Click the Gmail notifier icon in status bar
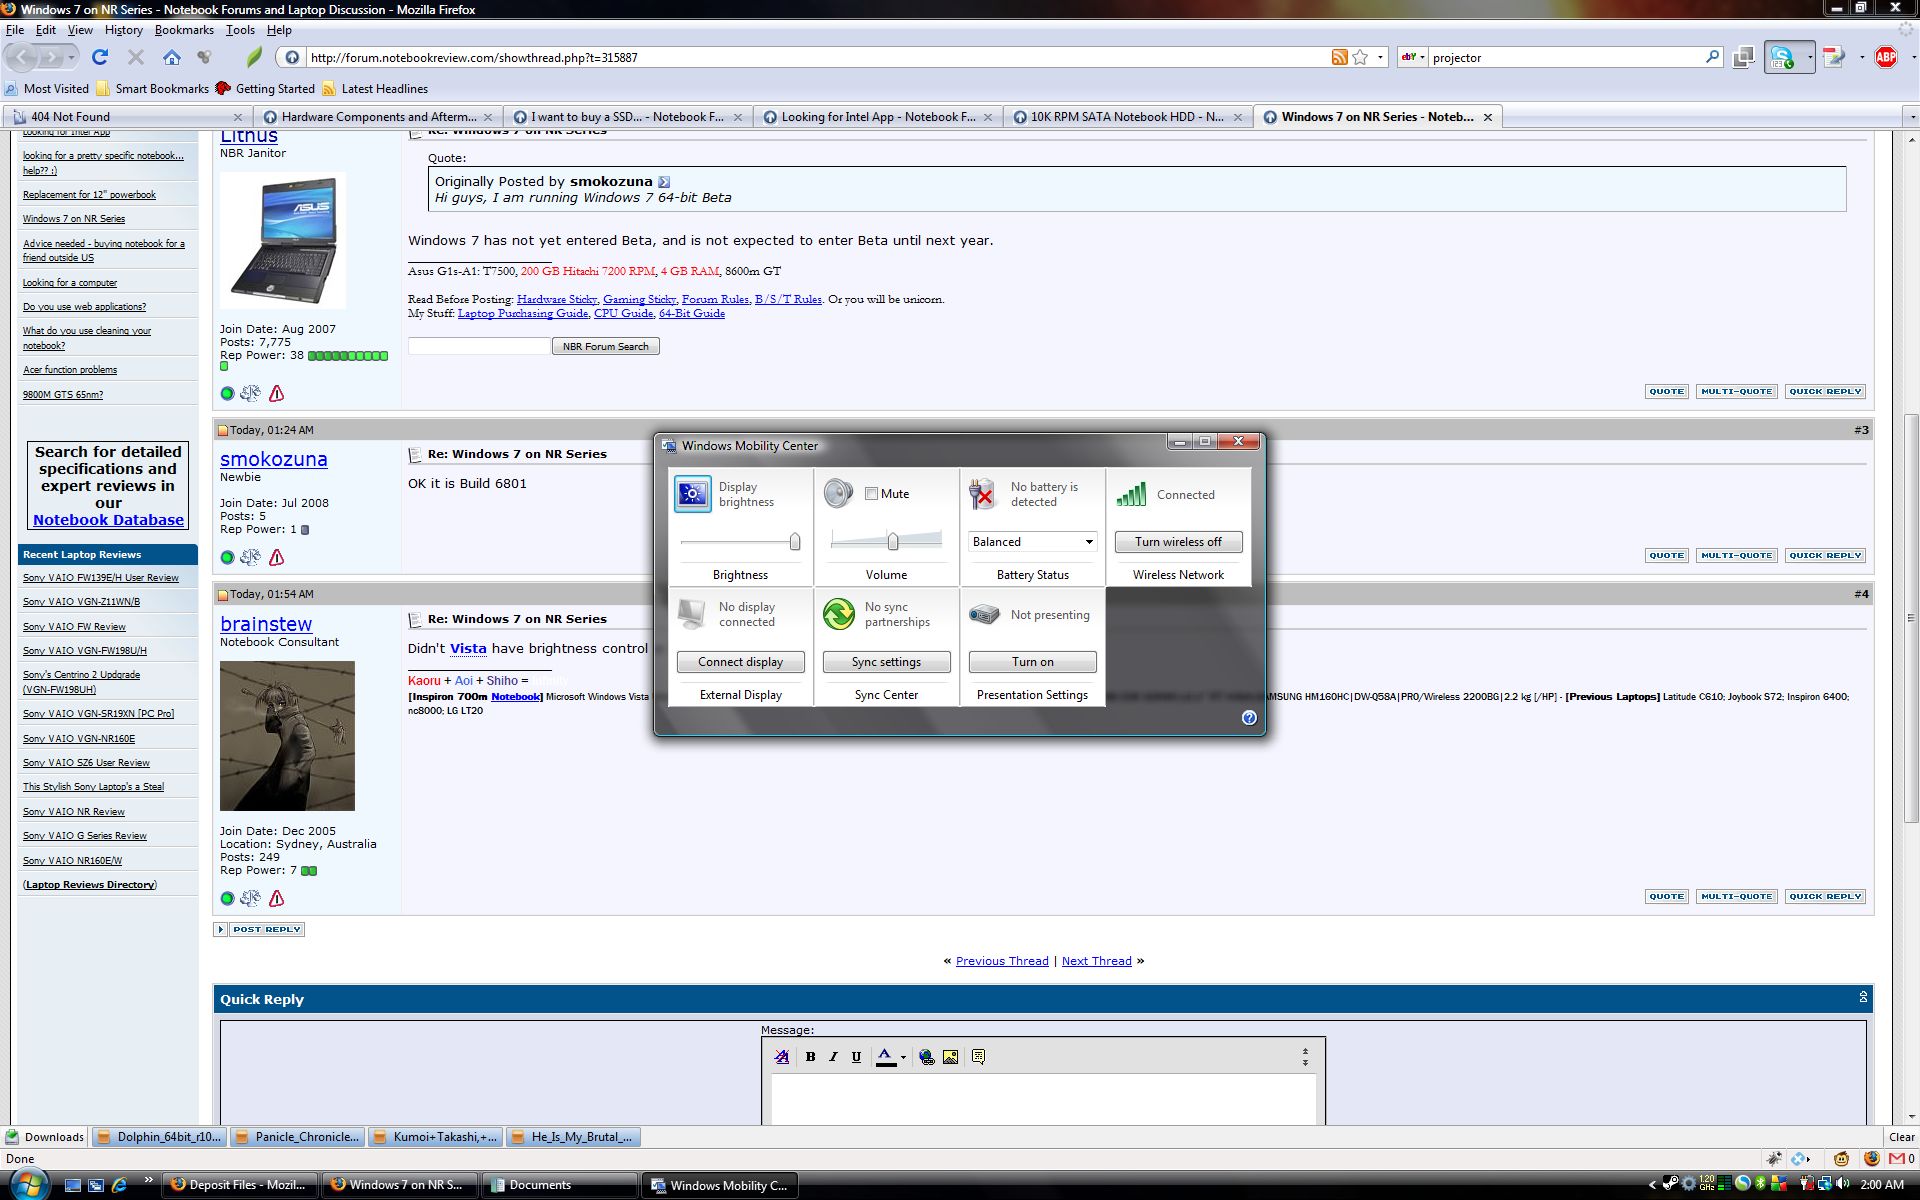The image size is (1920, 1200). 1897,1159
